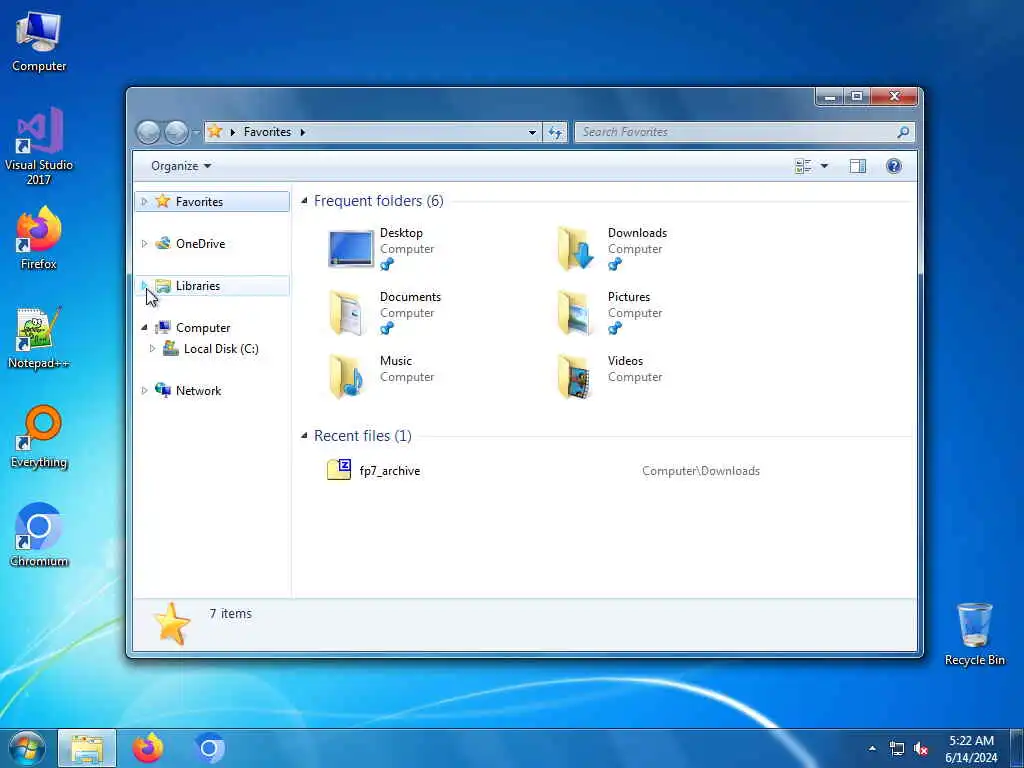Screen dimensions: 1024x768
Task: Expand the Local Disk (C:) node
Action: click(x=152, y=349)
